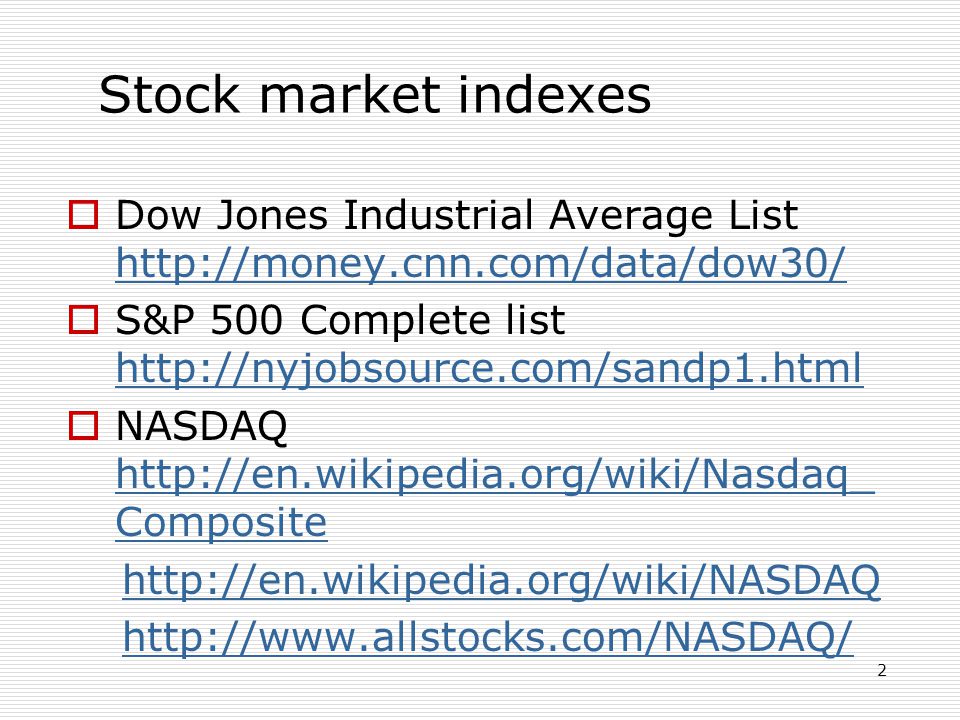Click the word "Industrial" in first bullet
The height and width of the screenshot is (720, 960).
pos(438,216)
